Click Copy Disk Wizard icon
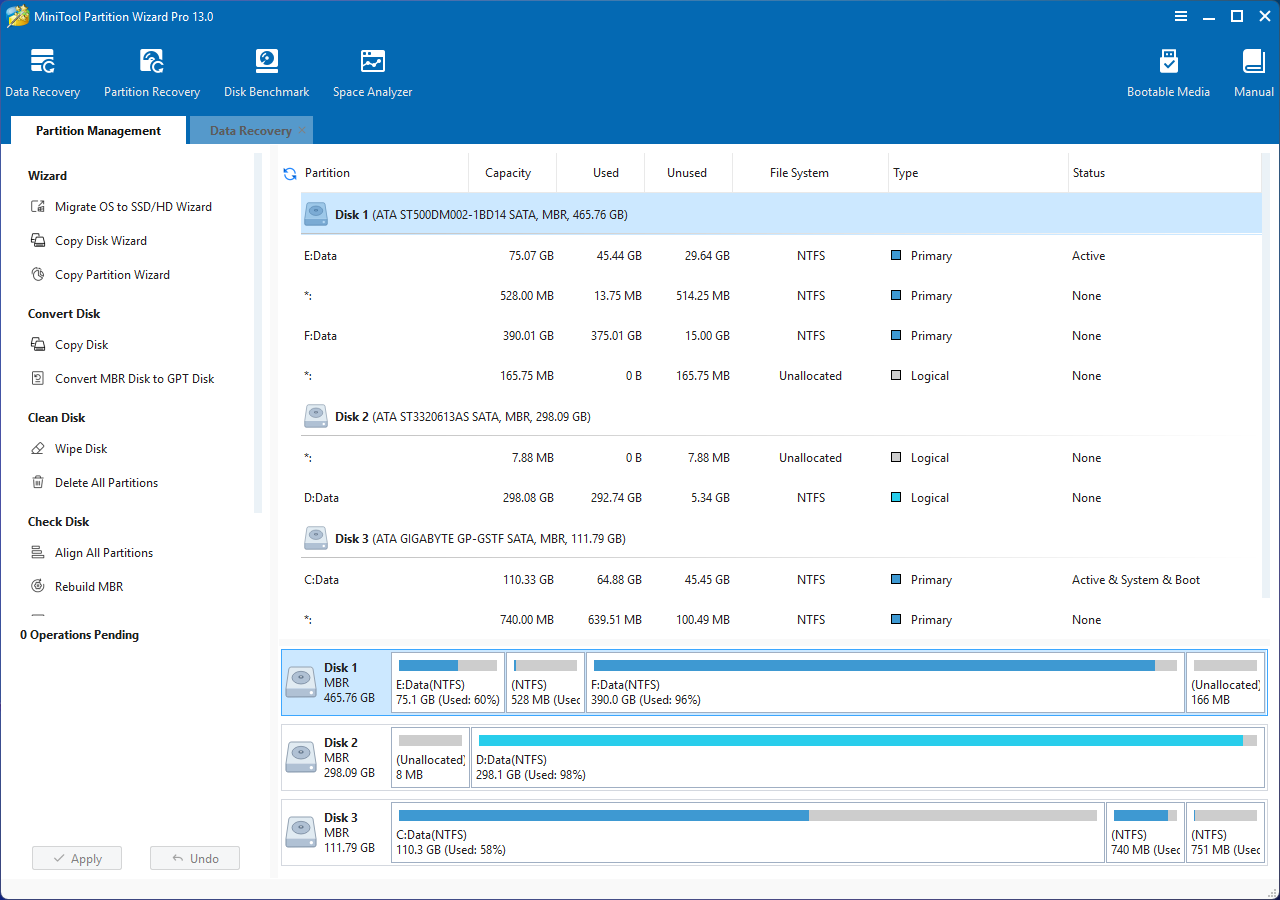The width and height of the screenshot is (1280, 900). (38, 241)
